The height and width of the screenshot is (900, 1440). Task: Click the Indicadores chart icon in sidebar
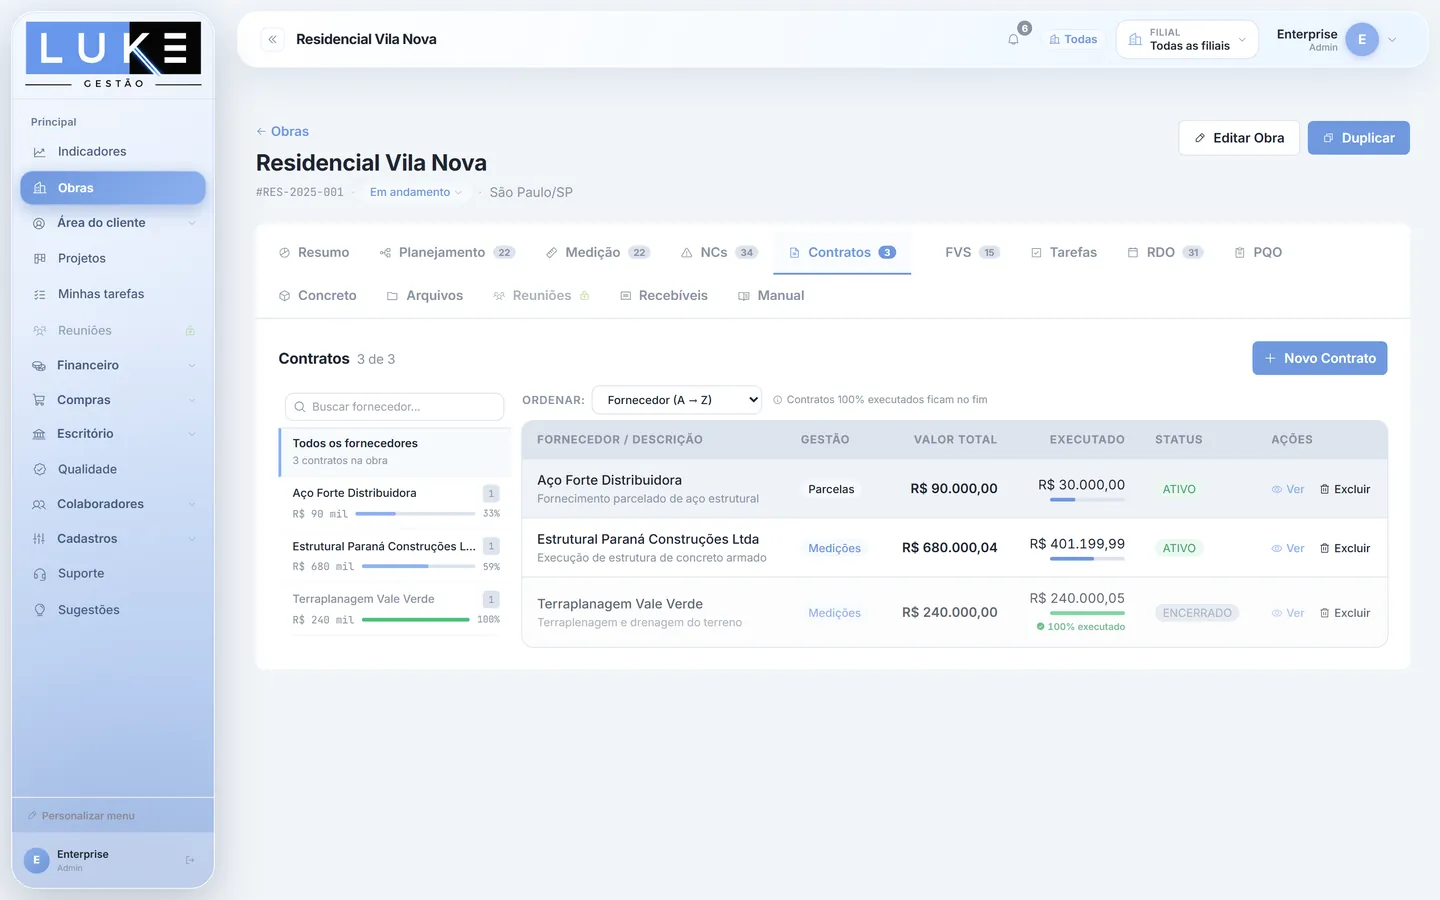coord(39,152)
